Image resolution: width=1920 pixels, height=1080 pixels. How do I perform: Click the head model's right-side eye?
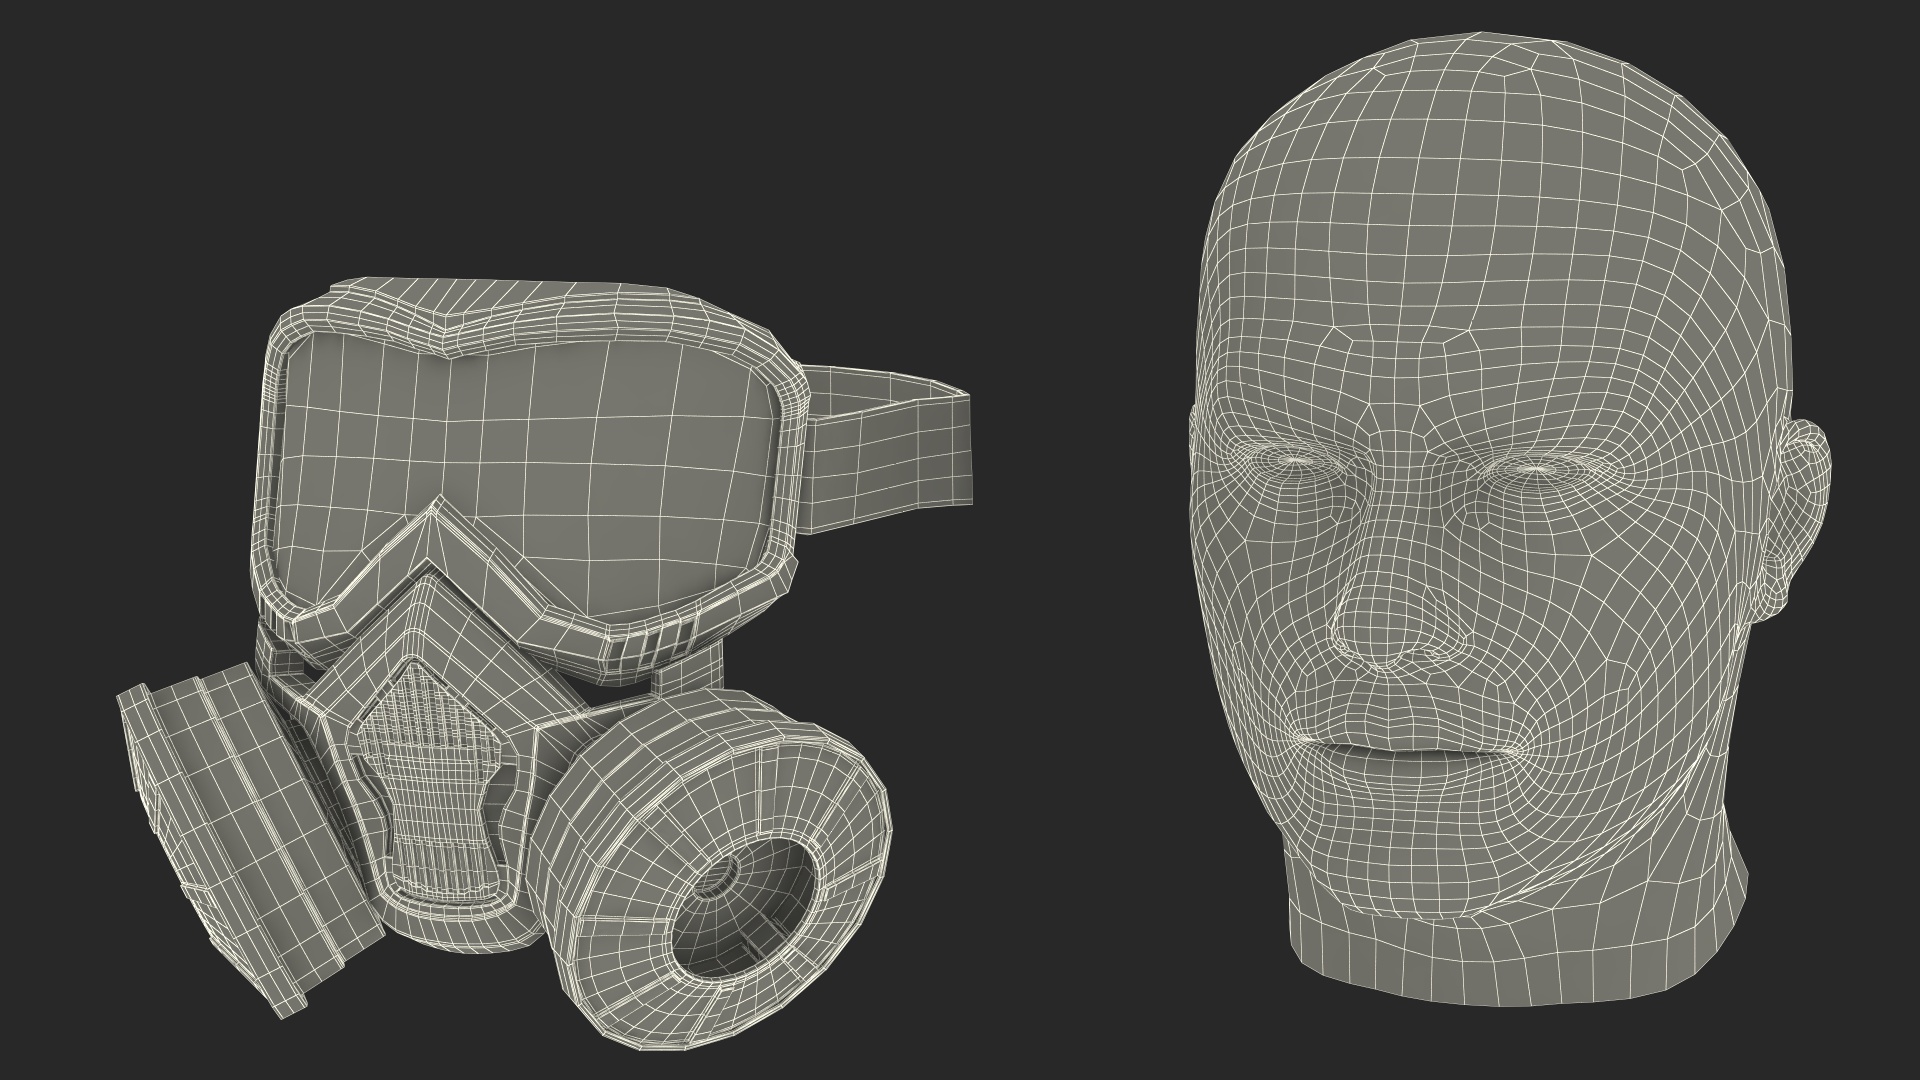[x=1535, y=467]
